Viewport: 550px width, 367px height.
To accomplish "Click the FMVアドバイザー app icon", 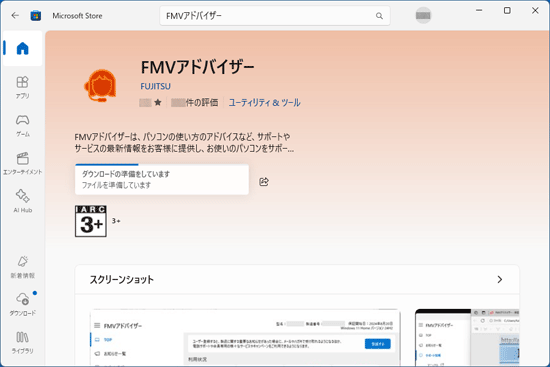I will [x=100, y=86].
